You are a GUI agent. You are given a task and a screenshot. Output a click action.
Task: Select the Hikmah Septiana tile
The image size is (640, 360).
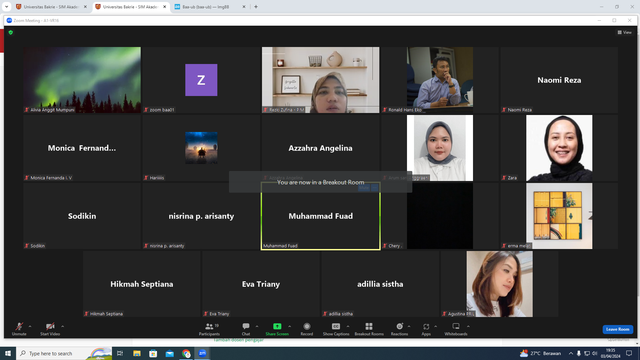(x=142, y=284)
